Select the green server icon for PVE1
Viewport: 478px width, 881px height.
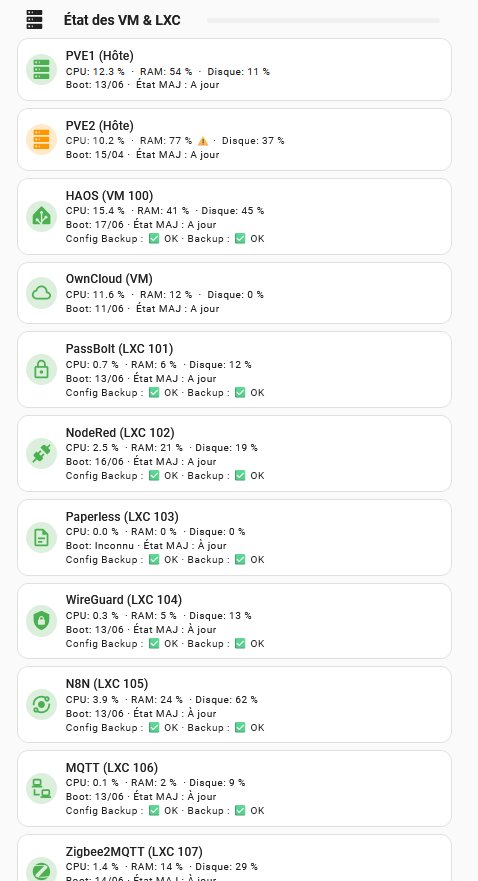[x=42, y=70]
